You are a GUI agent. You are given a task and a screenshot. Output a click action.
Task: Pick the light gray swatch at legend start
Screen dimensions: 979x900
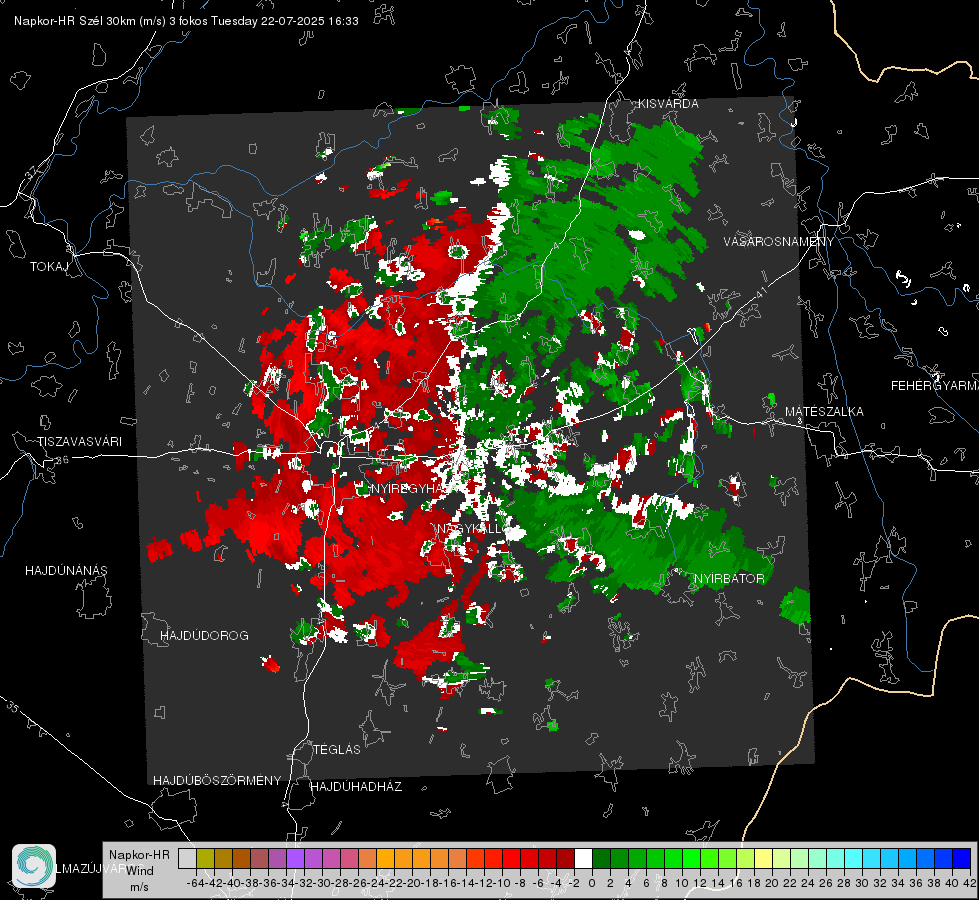tap(187, 858)
